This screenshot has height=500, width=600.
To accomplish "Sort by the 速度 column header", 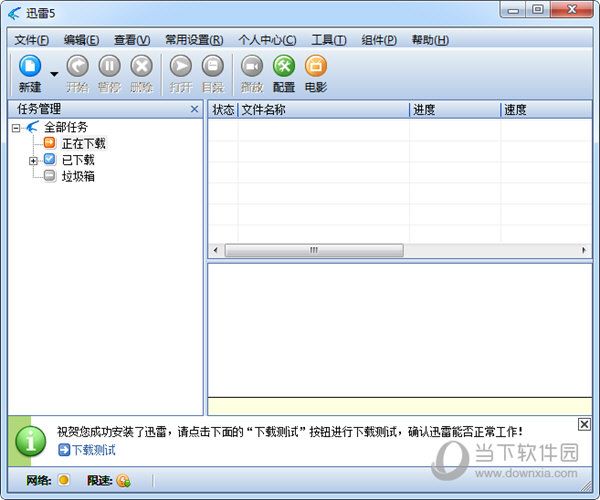I will [x=546, y=110].
